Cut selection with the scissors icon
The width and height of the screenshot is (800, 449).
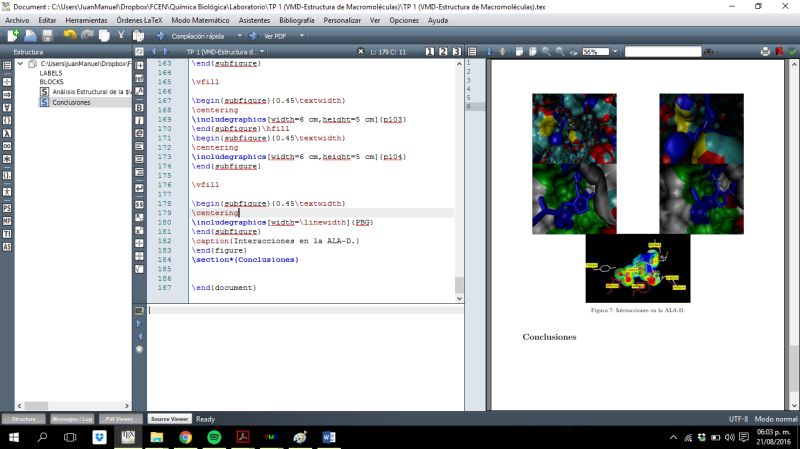(x=121, y=36)
